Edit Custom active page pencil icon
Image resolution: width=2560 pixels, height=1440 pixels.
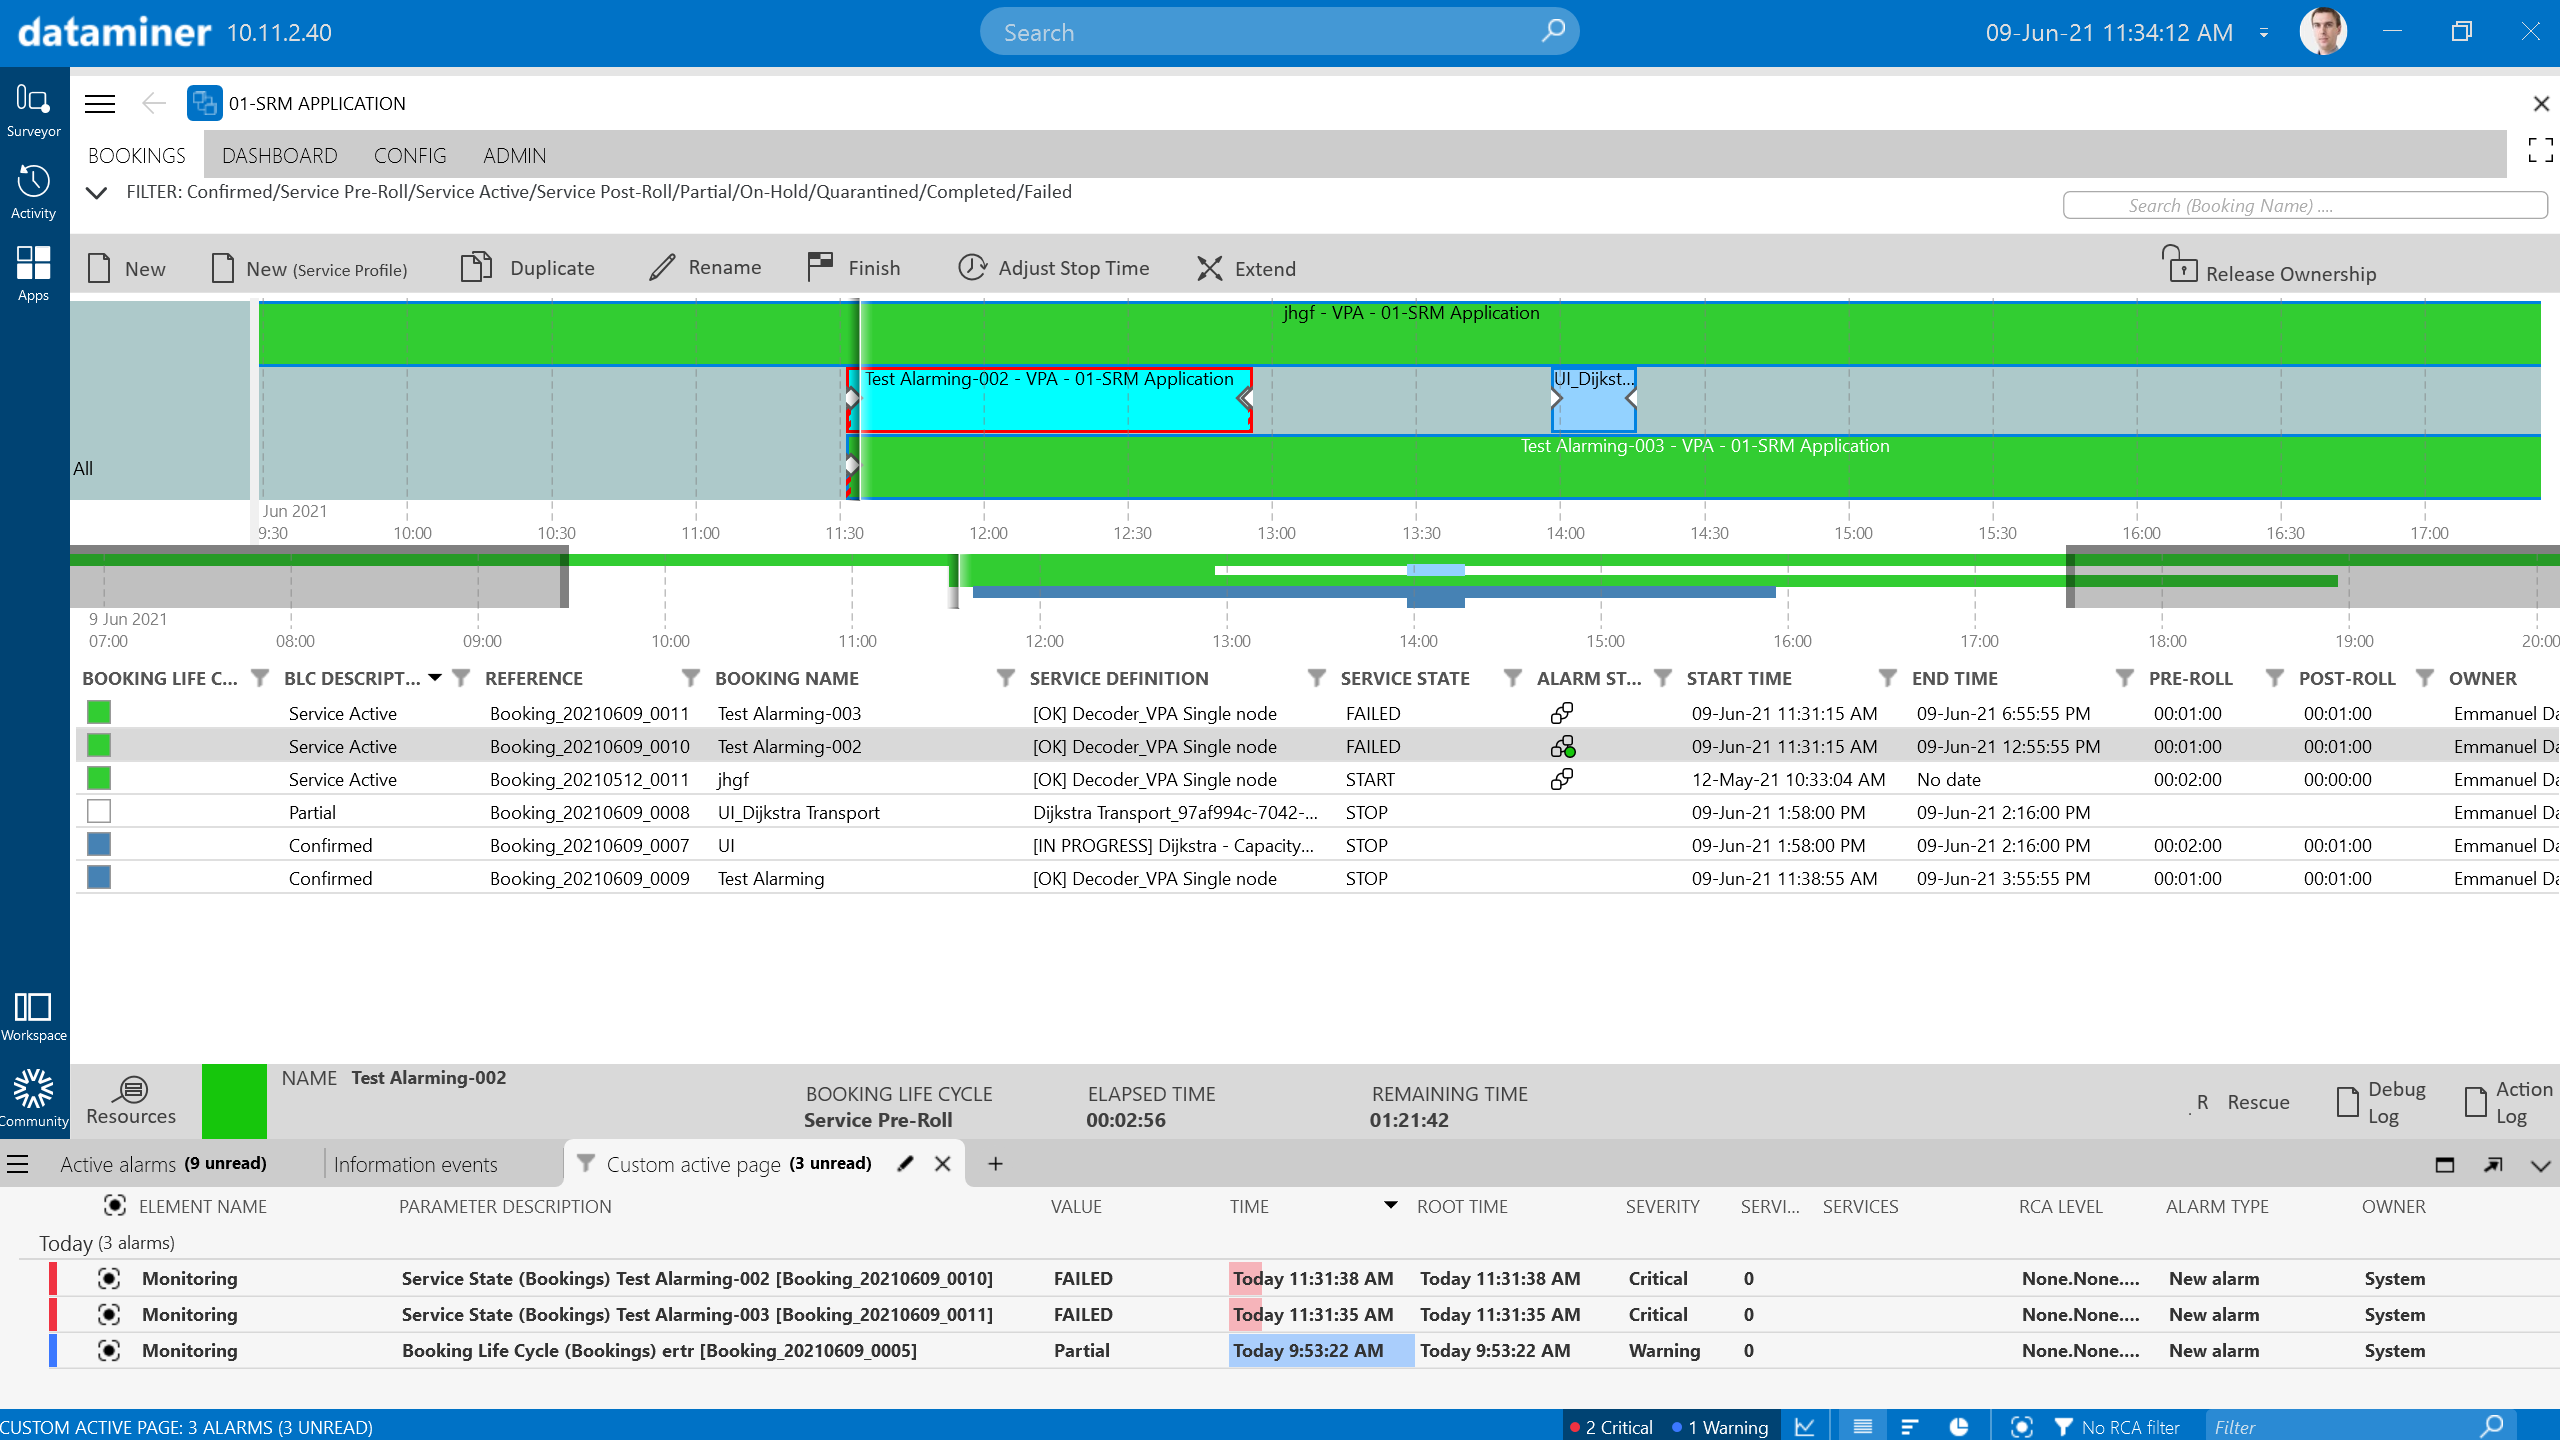pos(905,1163)
